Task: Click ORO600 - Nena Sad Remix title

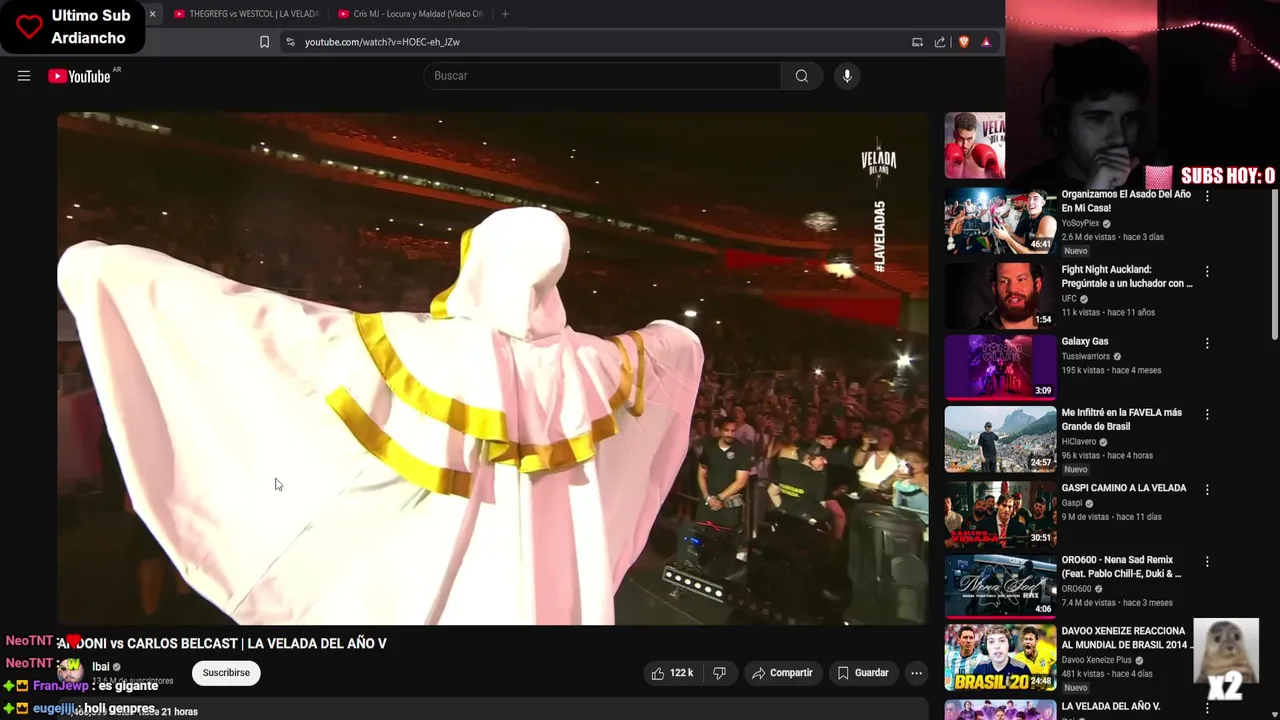Action: [x=1122, y=567]
